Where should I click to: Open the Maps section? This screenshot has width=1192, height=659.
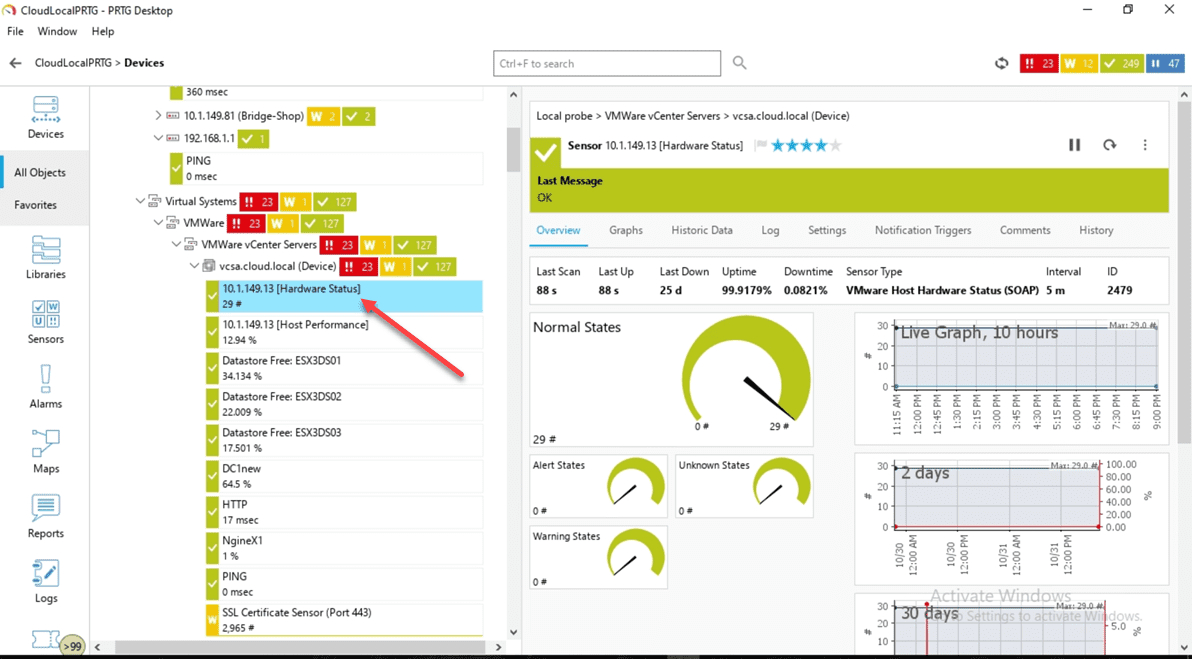point(46,451)
